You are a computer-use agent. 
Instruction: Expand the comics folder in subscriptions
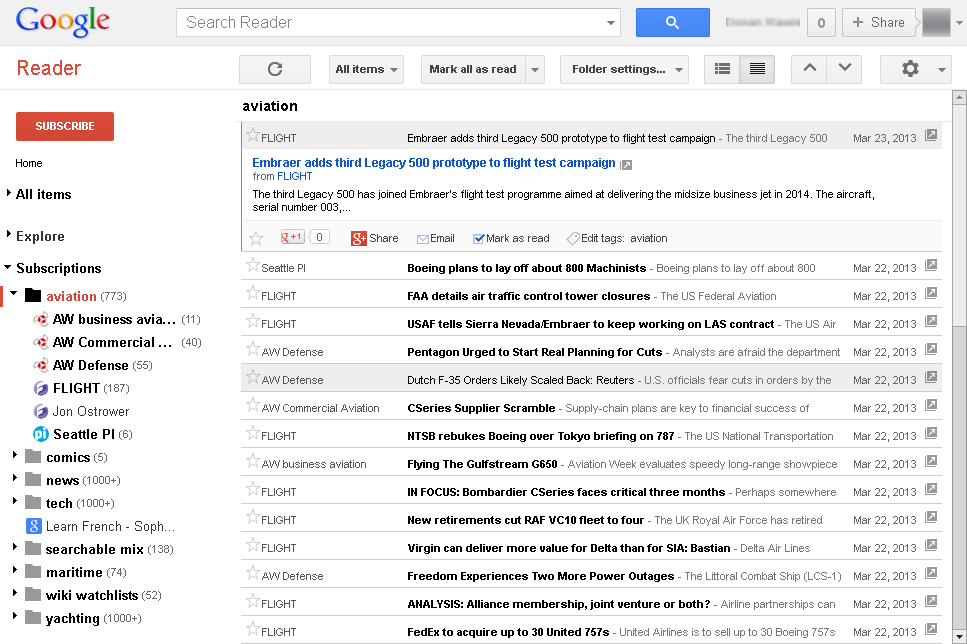pyautogui.click(x=15, y=457)
